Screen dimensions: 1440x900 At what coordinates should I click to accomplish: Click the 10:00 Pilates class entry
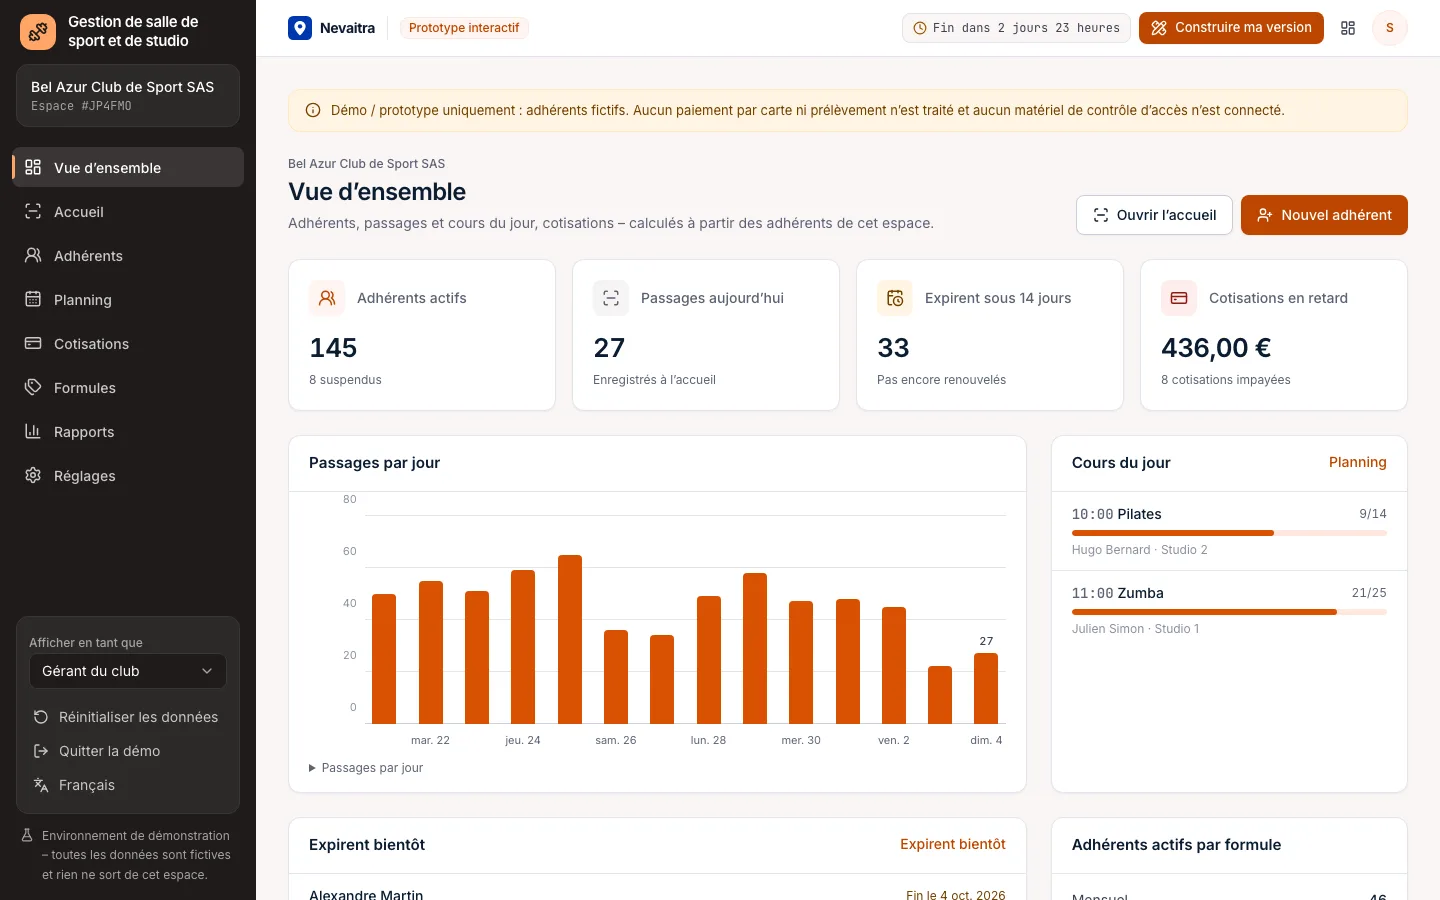[x=1229, y=531]
